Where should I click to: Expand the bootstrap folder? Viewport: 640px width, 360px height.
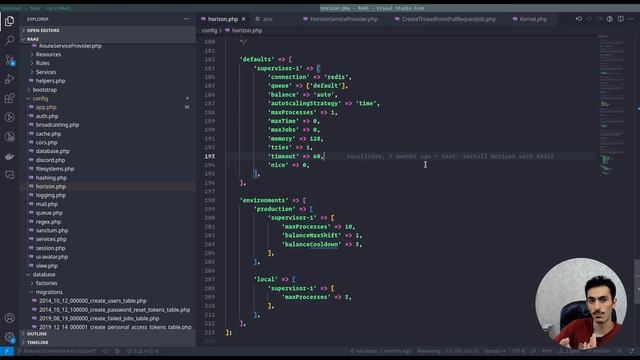44,90
